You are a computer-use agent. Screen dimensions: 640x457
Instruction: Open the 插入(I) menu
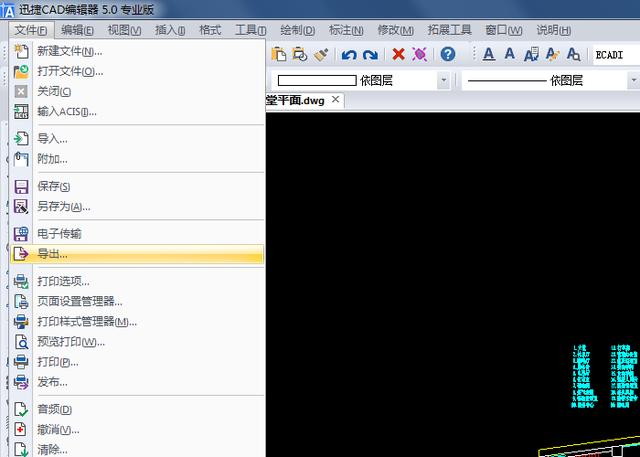click(x=170, y=30)
